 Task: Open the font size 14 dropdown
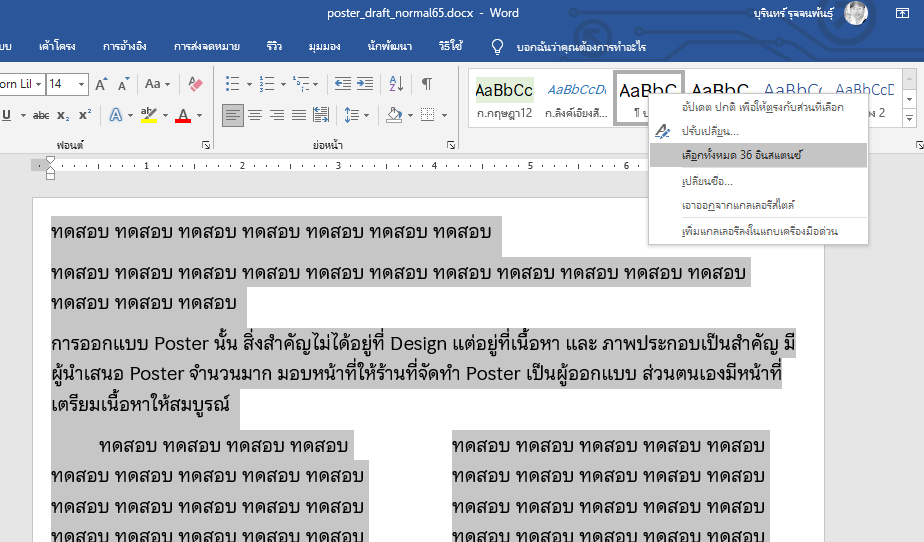pos(81,85)
